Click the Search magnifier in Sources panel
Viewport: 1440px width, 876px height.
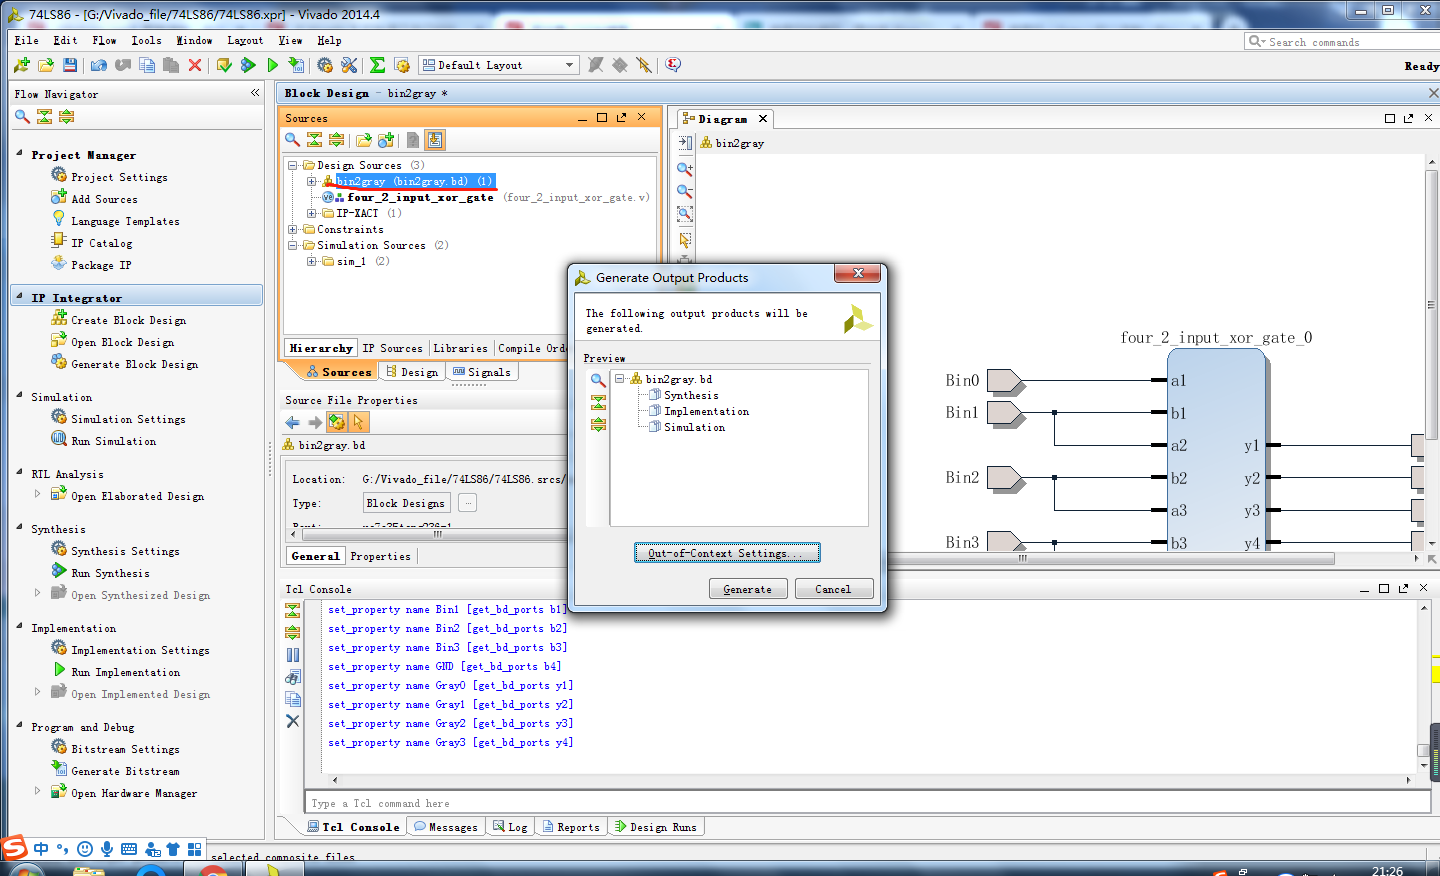(292, 140)
